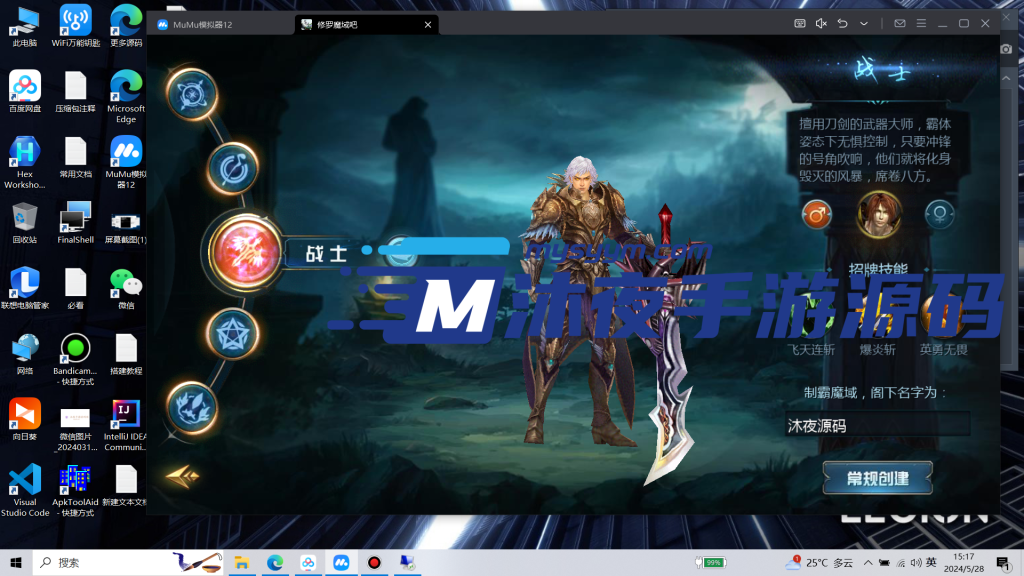Open the emulator keyboard mapping icon
The height and width of the screenshot is (576, 1024).
coord(800,23)
